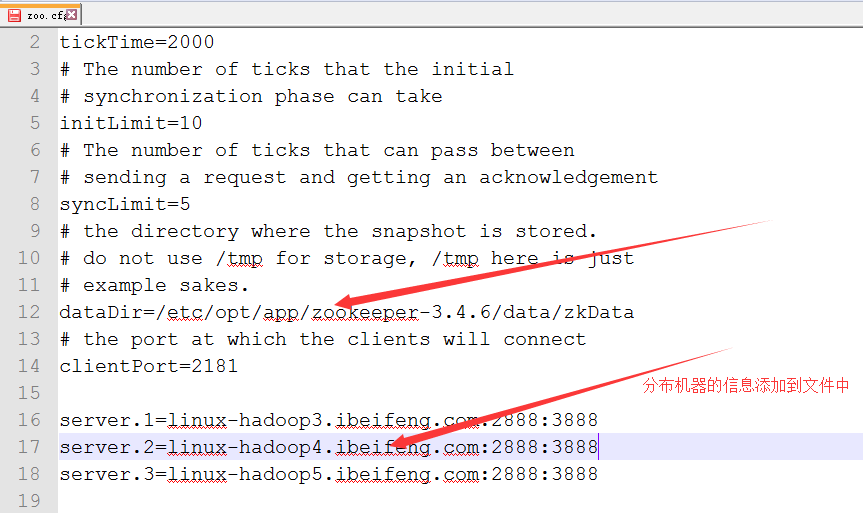Click line number 12 in the margin
This screenshot has width=863, height=513.
point(29,312)
